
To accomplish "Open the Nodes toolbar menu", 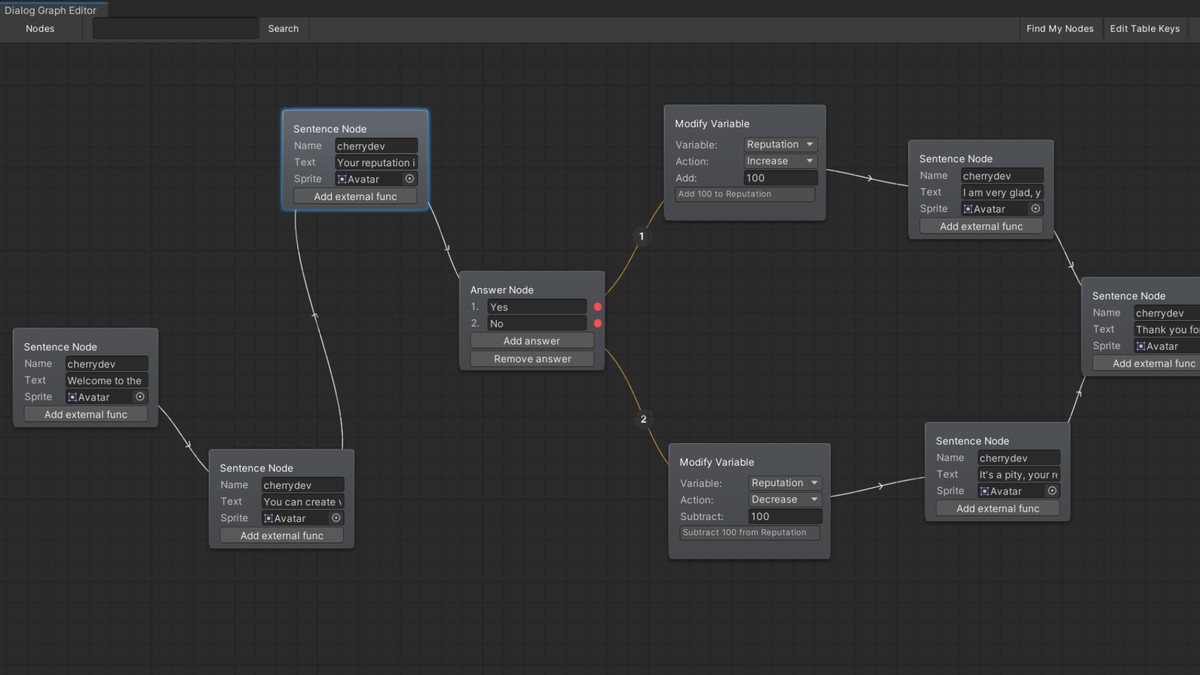I will [40, 29].
